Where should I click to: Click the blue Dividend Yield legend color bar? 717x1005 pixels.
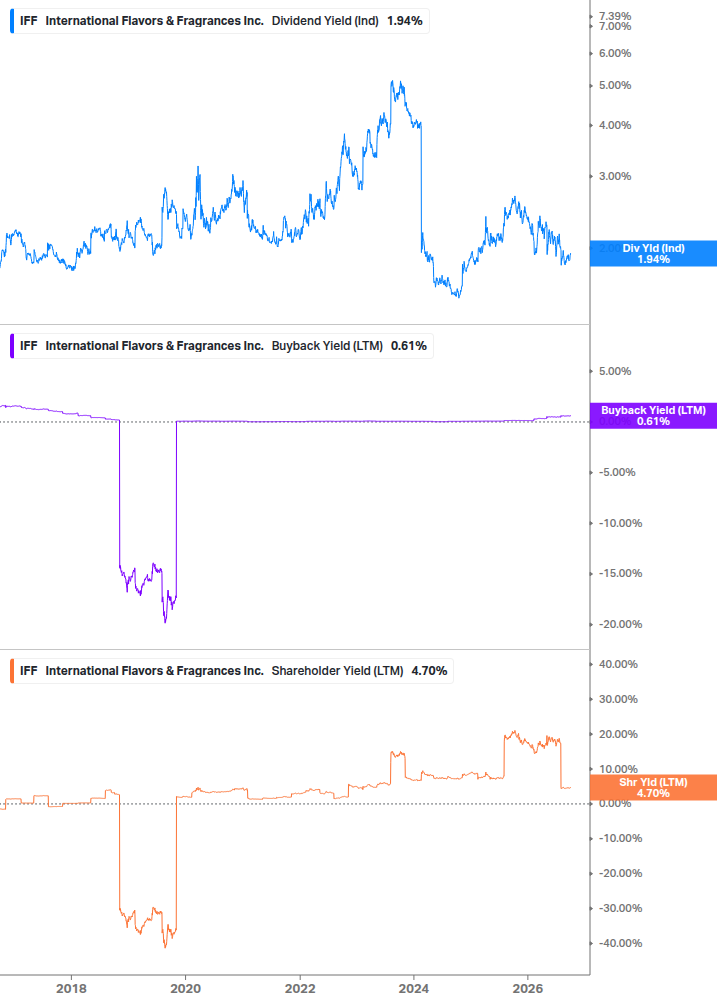(12, 21)
